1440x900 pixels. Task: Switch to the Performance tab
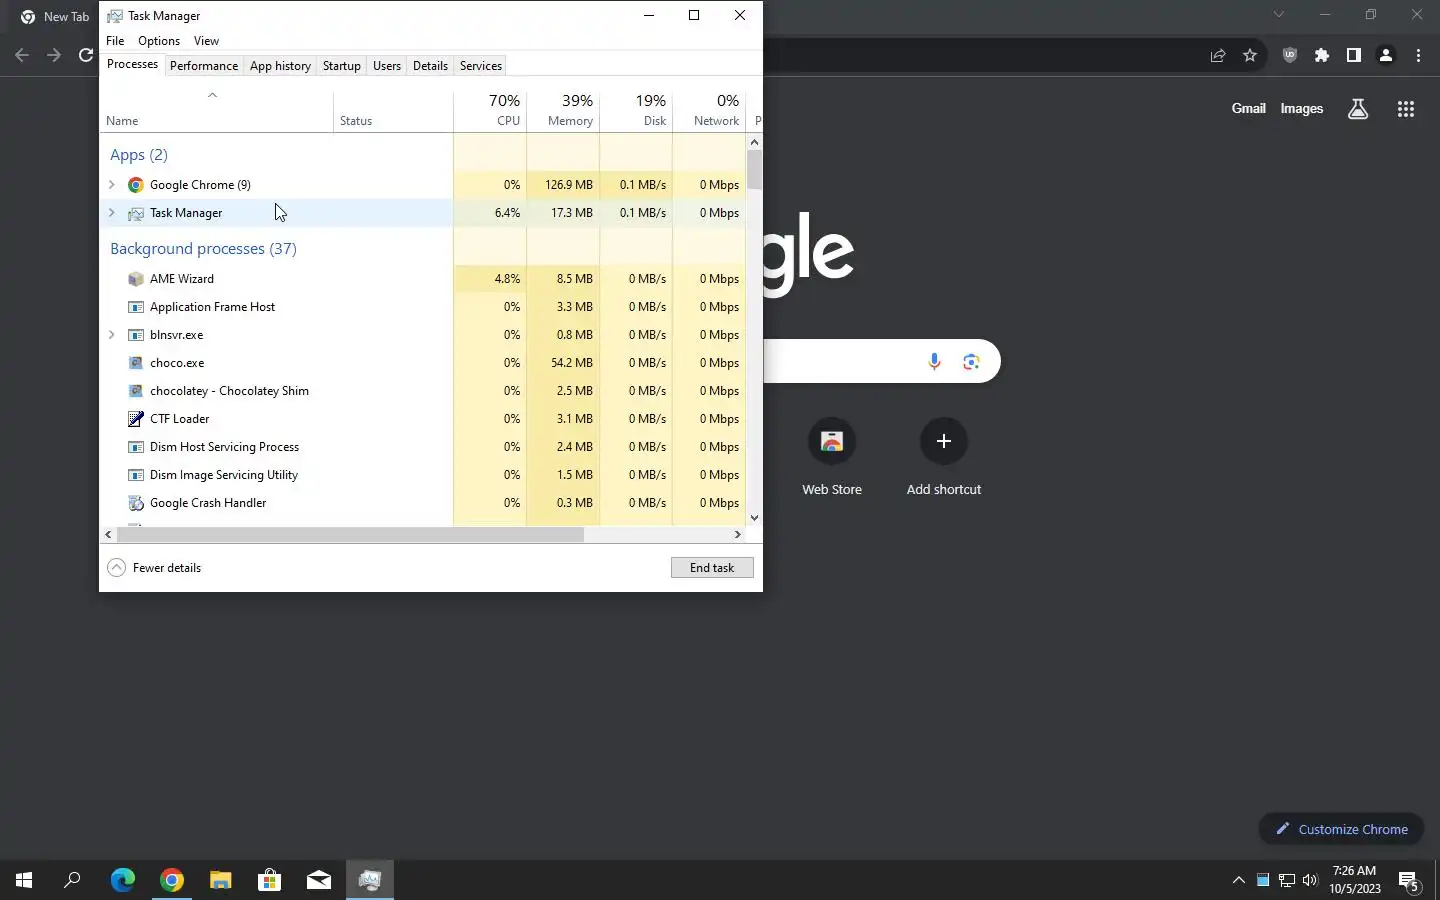(x=204, y=66)
